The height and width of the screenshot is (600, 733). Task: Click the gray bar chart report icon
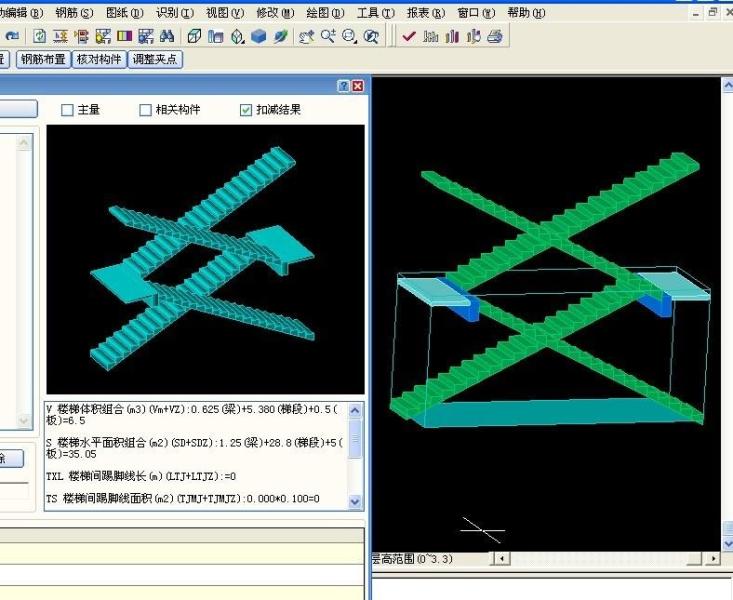click(x=431, y=36)
